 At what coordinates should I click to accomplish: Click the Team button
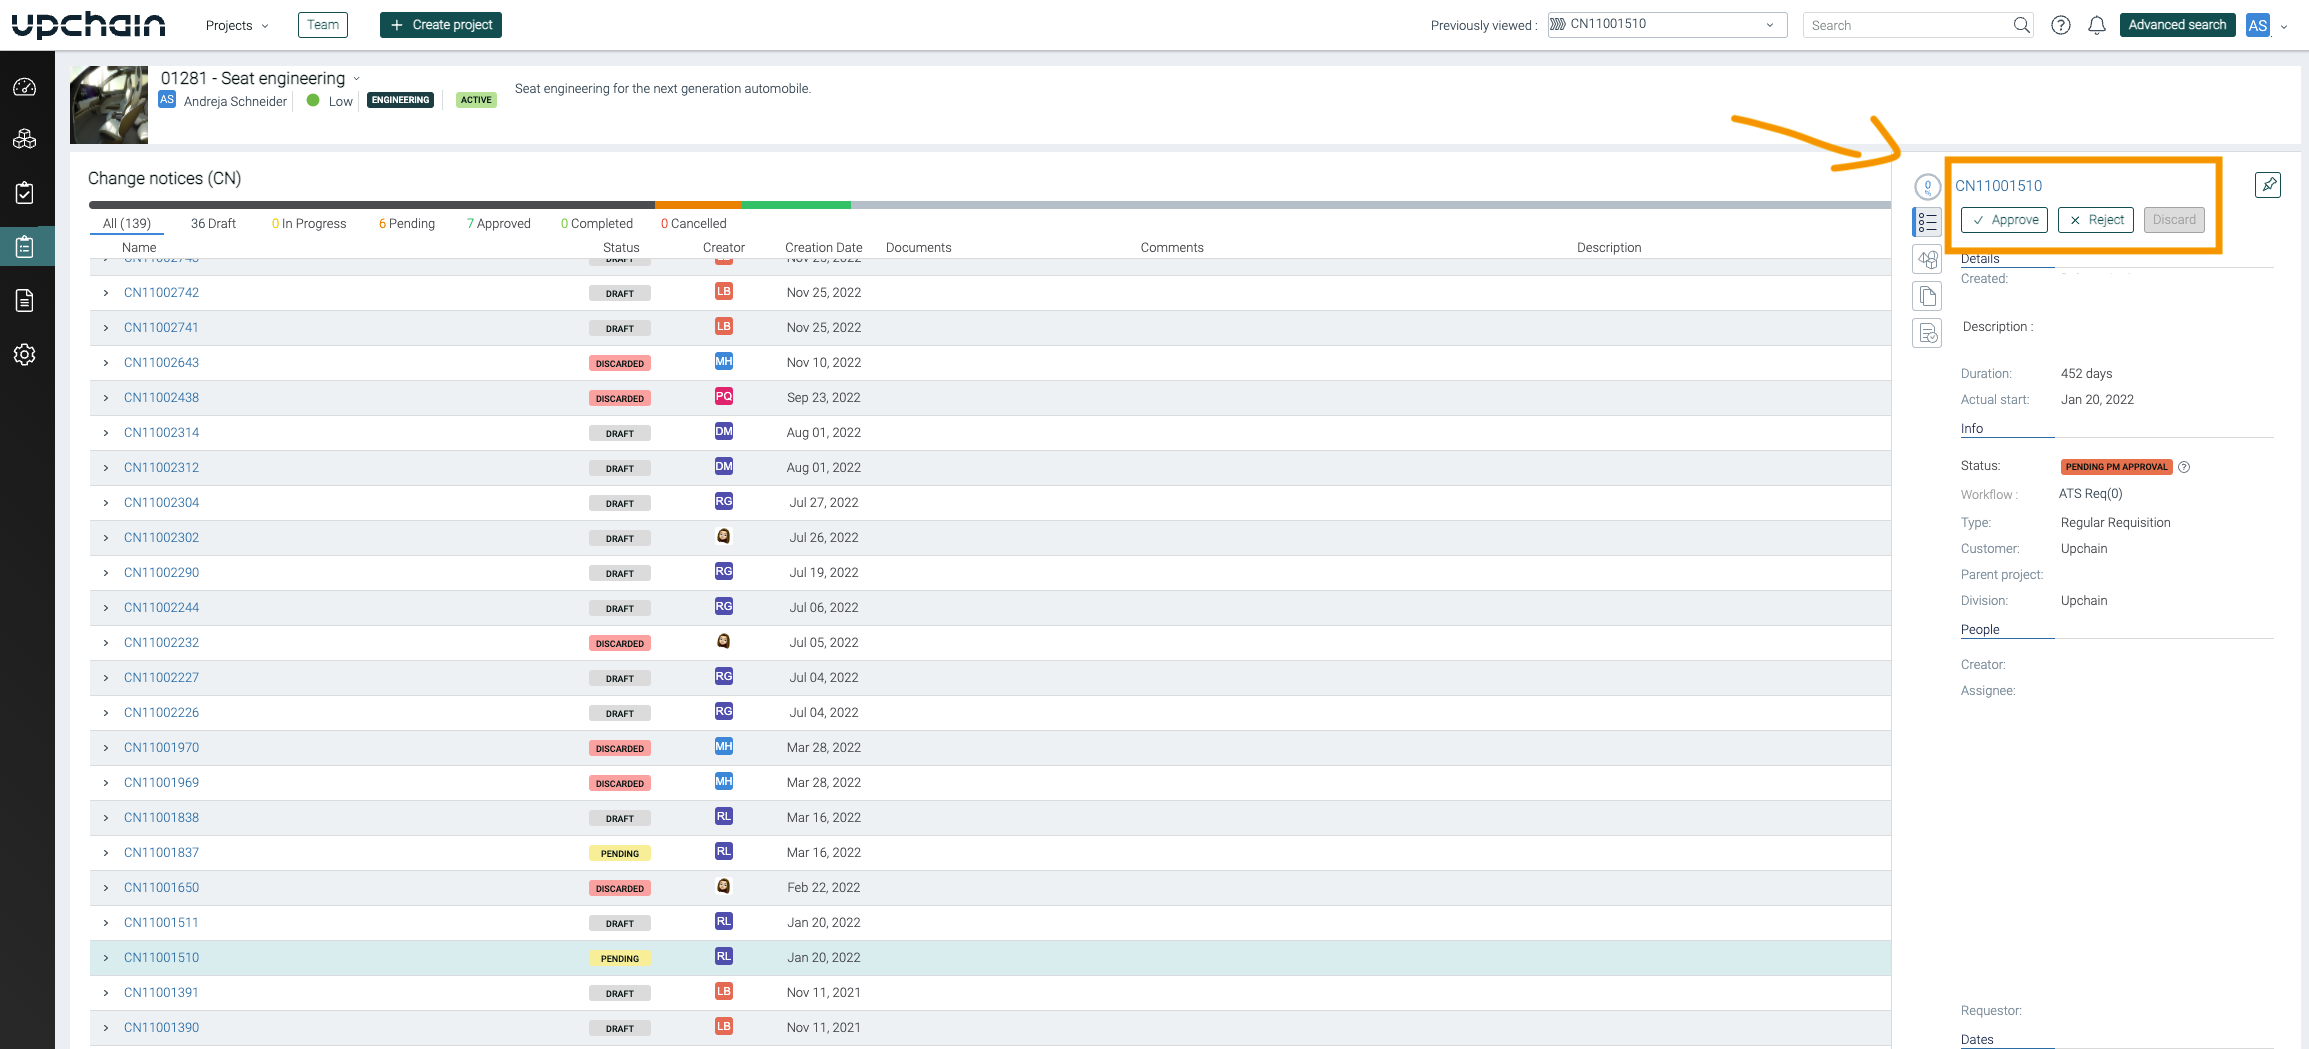(x=323, y=25)
